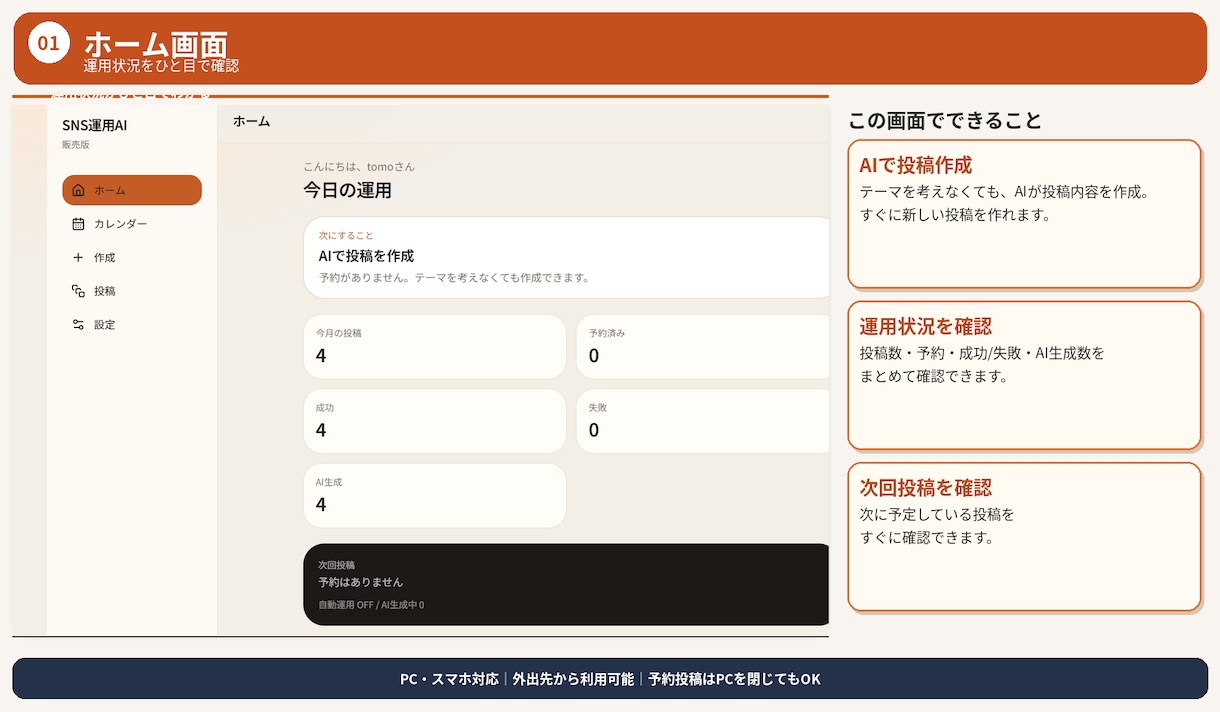Click the 外出先から利用可能 footer text

click(x=573, y=679)
